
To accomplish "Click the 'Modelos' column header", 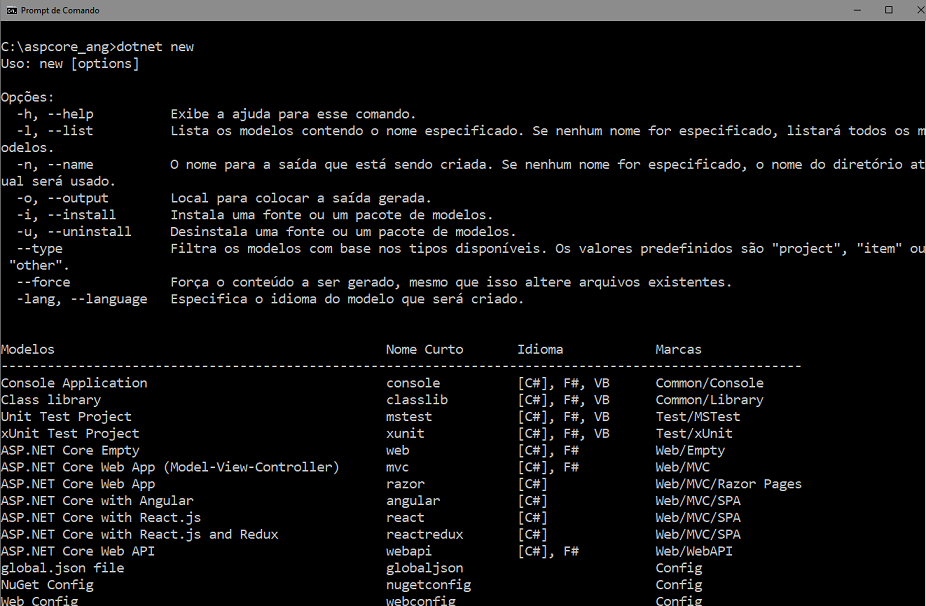I will pyautogui.click(x=28, y=350).
